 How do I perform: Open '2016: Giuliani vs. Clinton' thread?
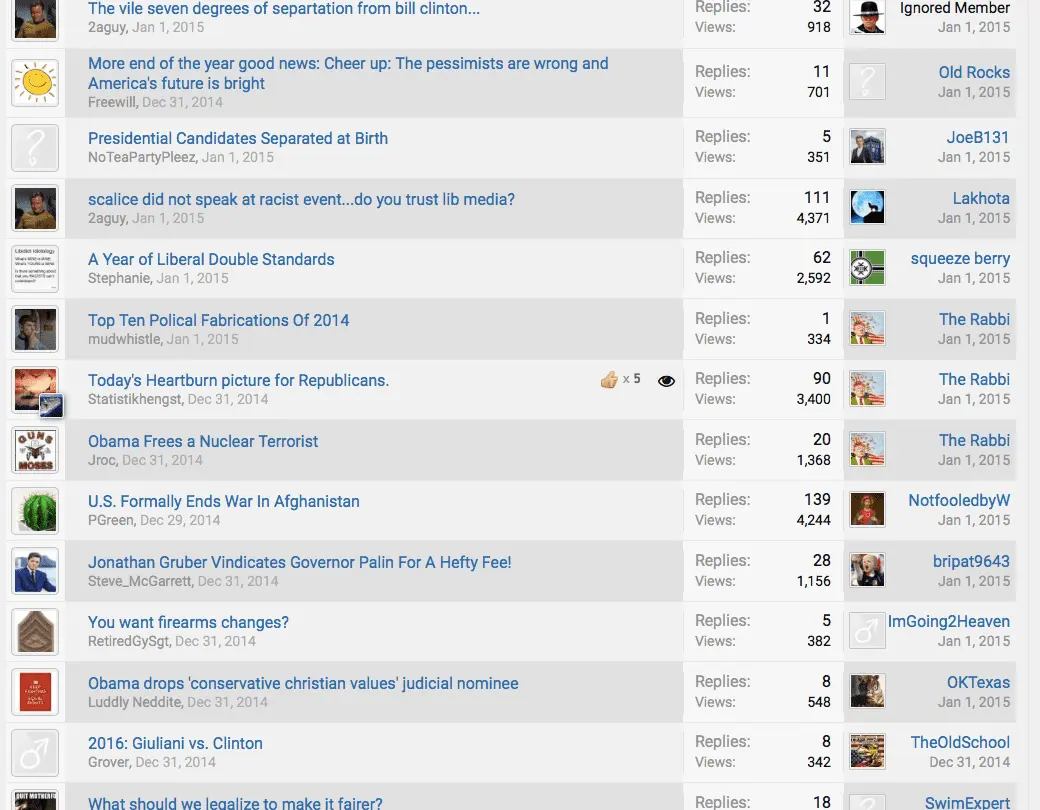(175, 744)
